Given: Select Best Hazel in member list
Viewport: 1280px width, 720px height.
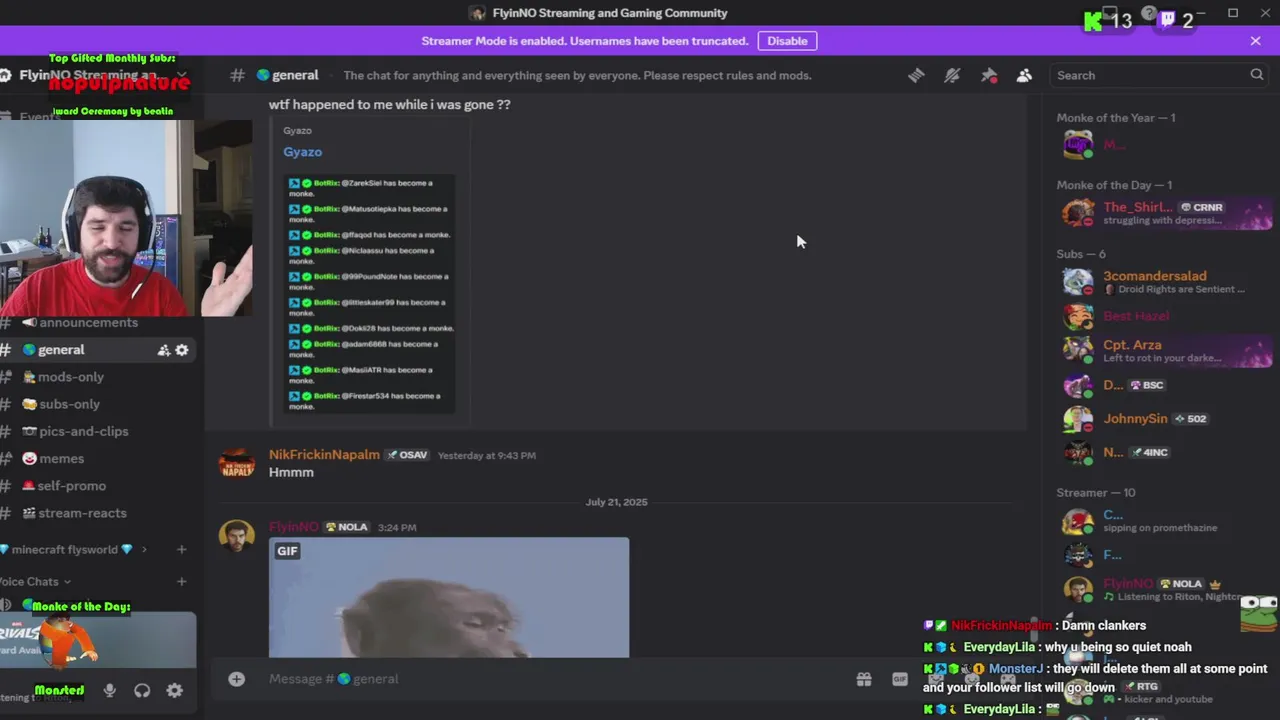Looking at the screenshot, I should pyautogui.click(x=1165, y=316).
